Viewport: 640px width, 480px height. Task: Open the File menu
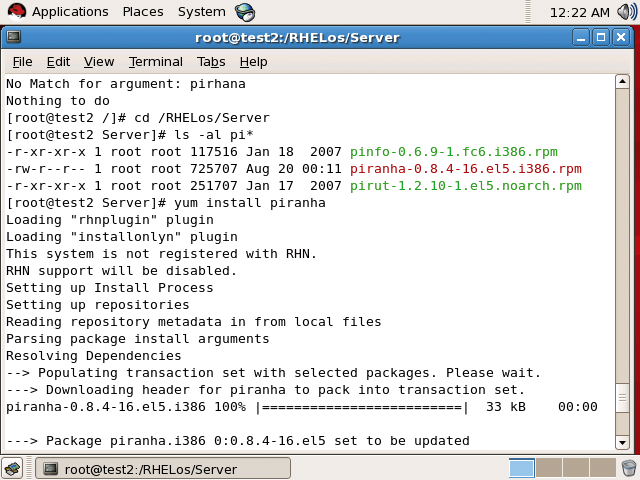(22, 61)
